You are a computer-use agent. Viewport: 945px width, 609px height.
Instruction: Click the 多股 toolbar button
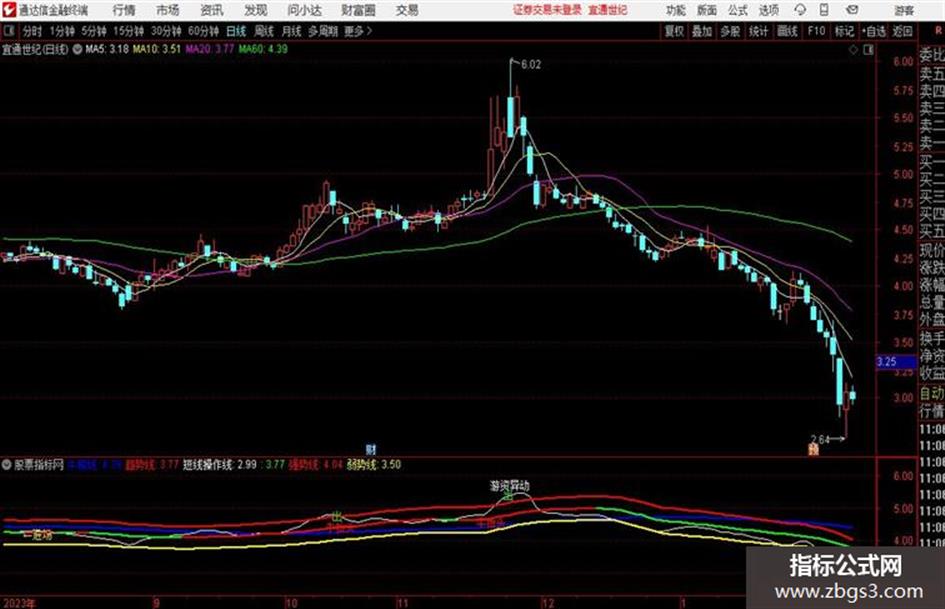(x=730, y=31)
